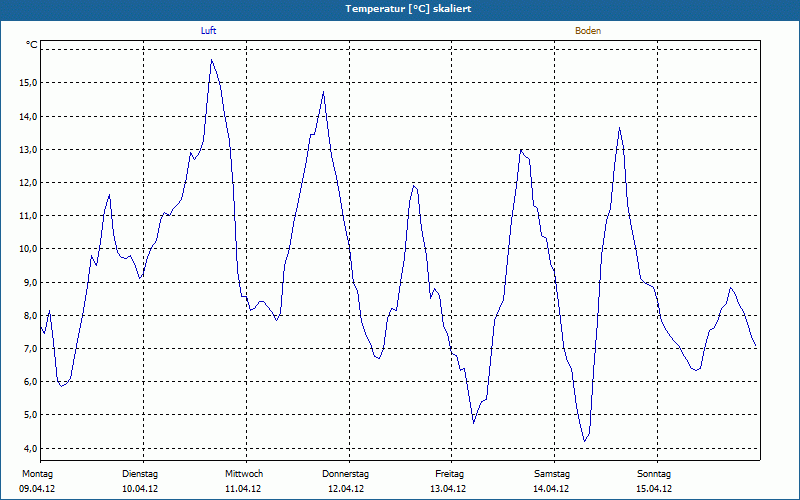Click the '5,0' y-axis value

(x=31, y=415)
